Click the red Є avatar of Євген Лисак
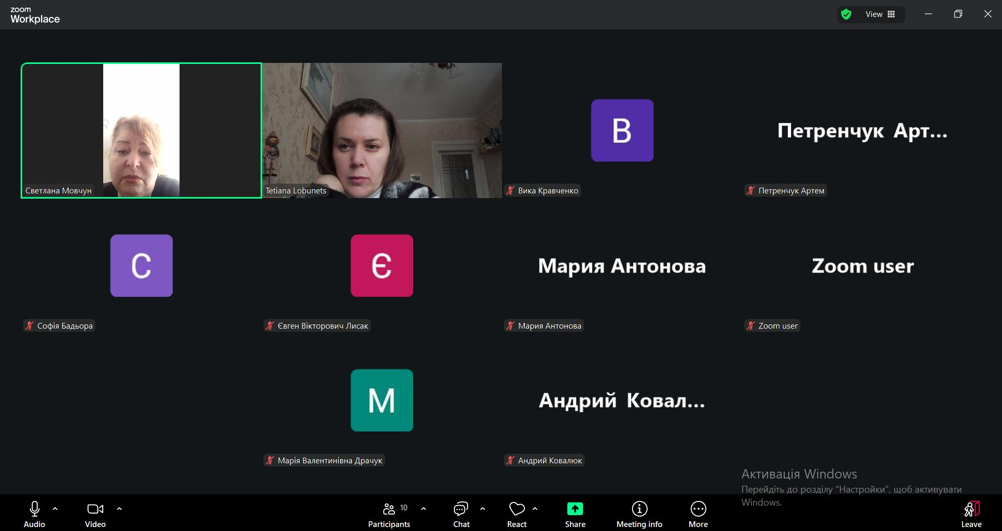1002x531 pixels. pos(382,266)
